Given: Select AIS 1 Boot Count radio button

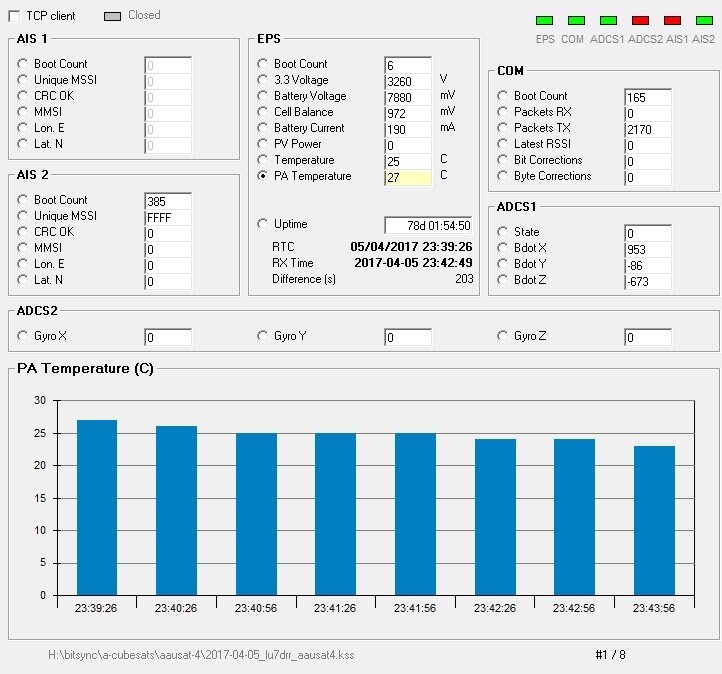Looking at the screenshot, I should point(22,64).
